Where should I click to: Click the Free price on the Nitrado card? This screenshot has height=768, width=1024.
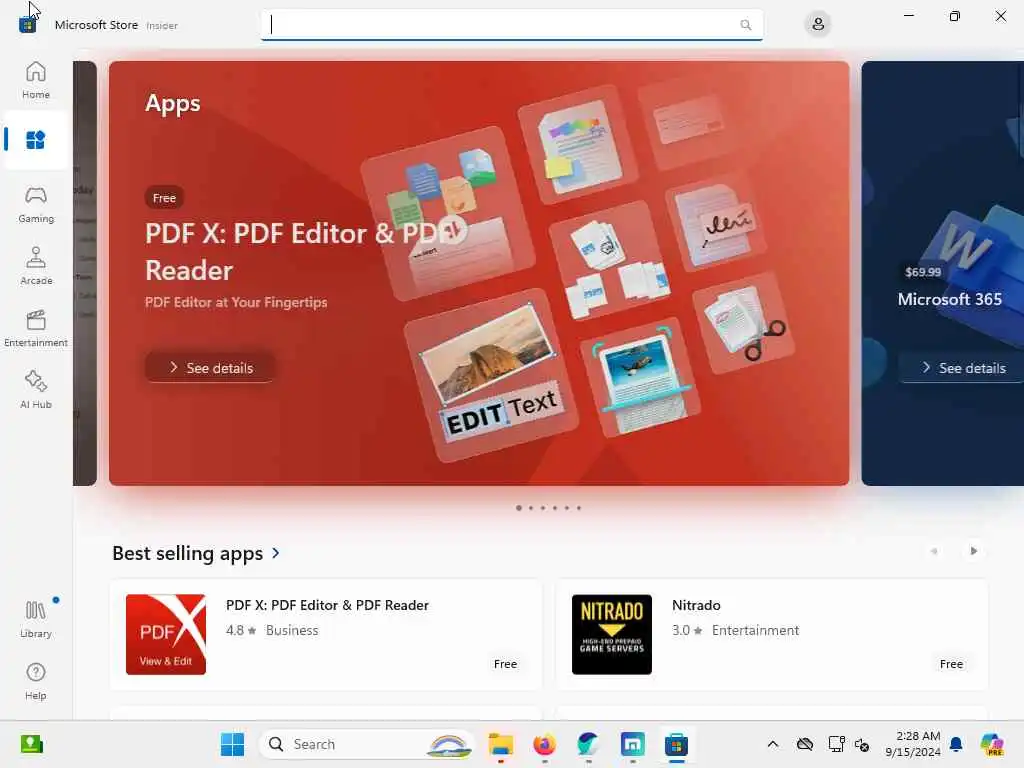[952, 664]
